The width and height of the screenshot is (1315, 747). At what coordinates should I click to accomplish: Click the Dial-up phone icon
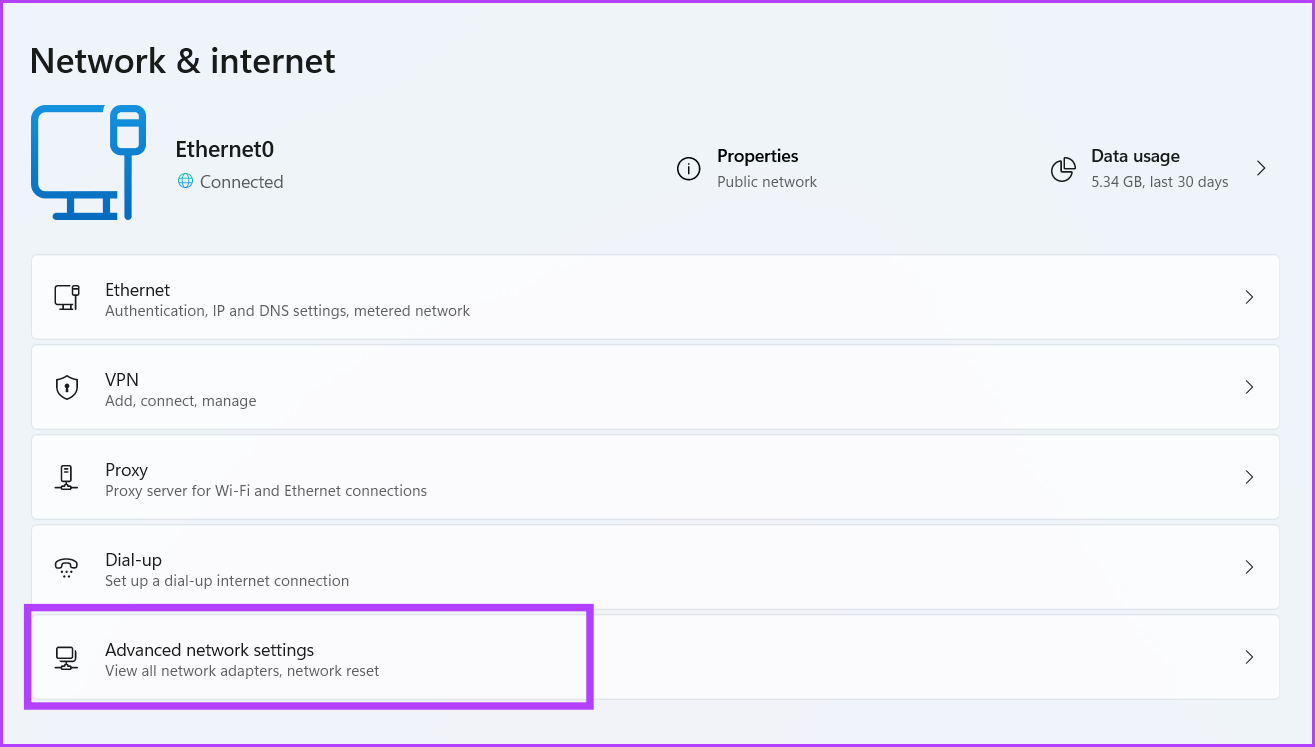(x=66, y=567)
